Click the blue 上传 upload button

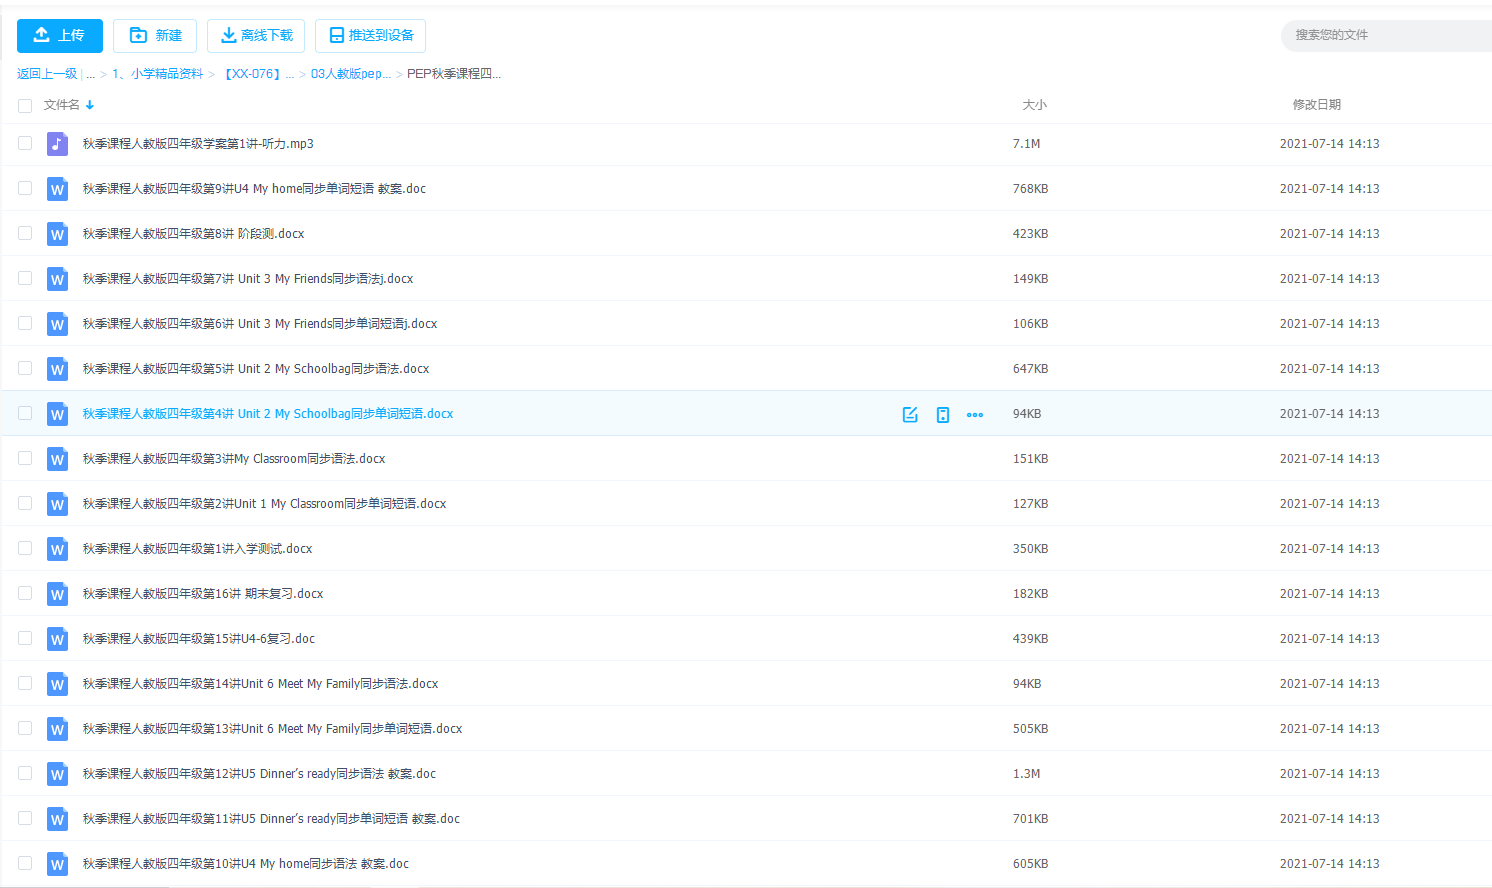[x=60, y=36]
